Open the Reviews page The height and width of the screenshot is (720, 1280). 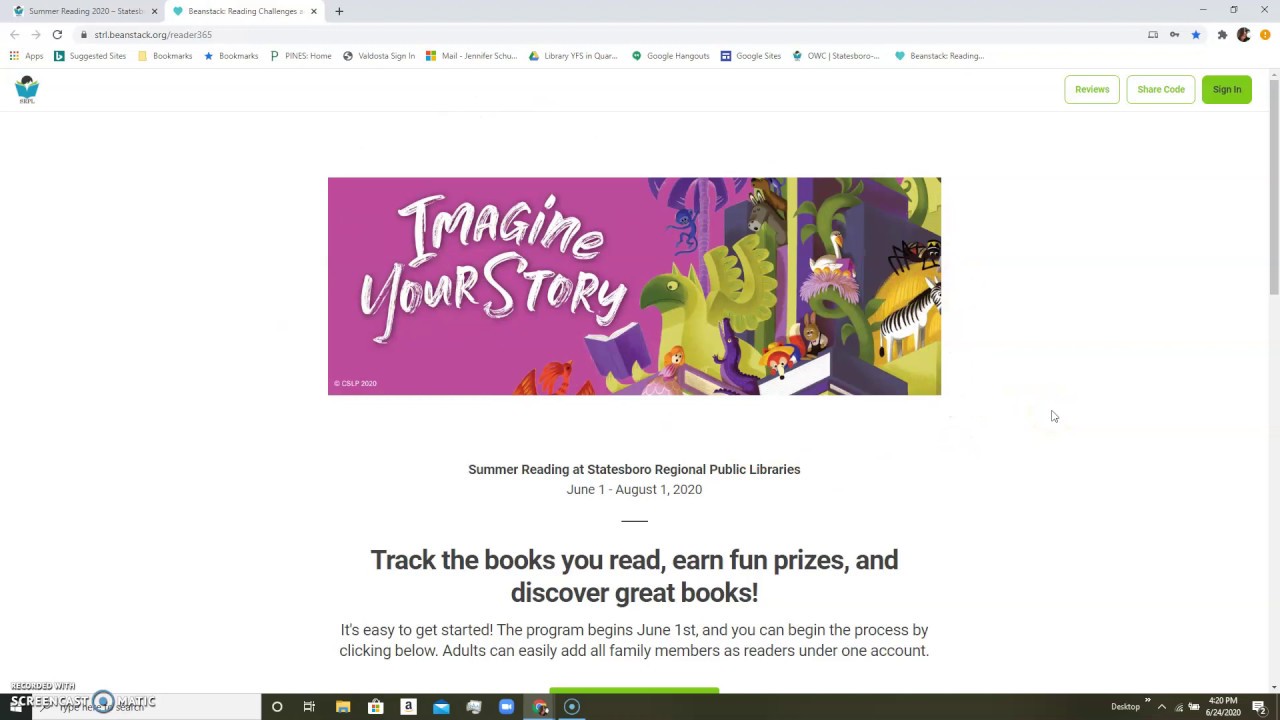1092,89
